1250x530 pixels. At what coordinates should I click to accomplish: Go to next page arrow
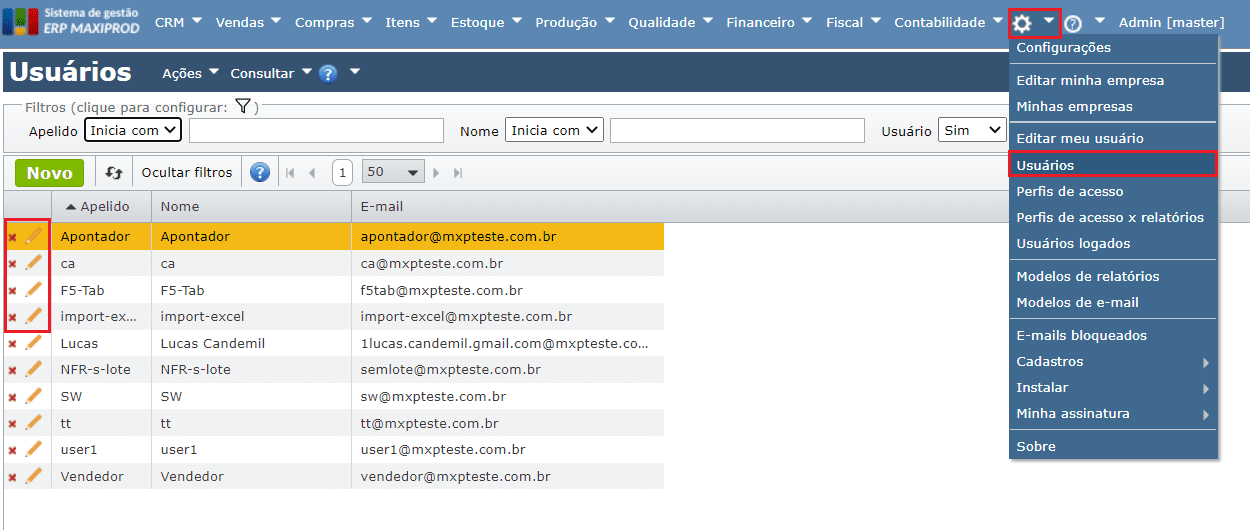tap(437, 173)
